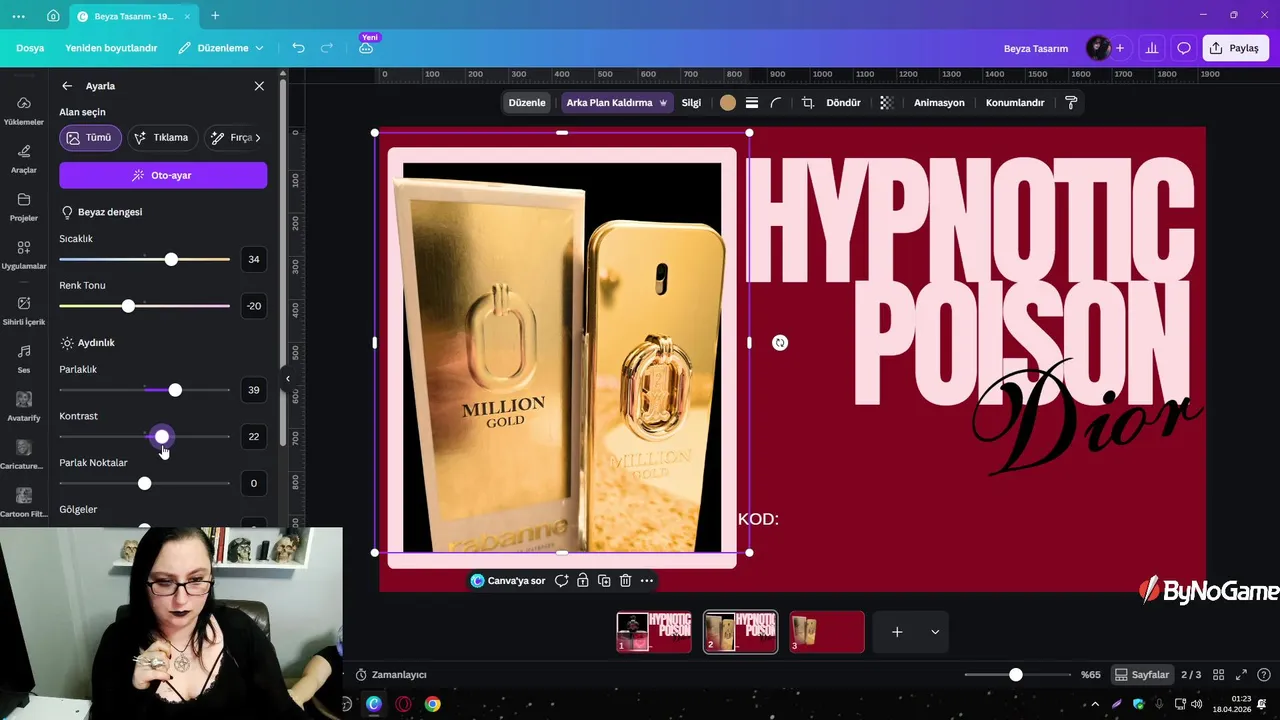Click Düzenle in the image toolbar
The width and height of the screenshot is (1280, 720).
click(x=527, y=103)
